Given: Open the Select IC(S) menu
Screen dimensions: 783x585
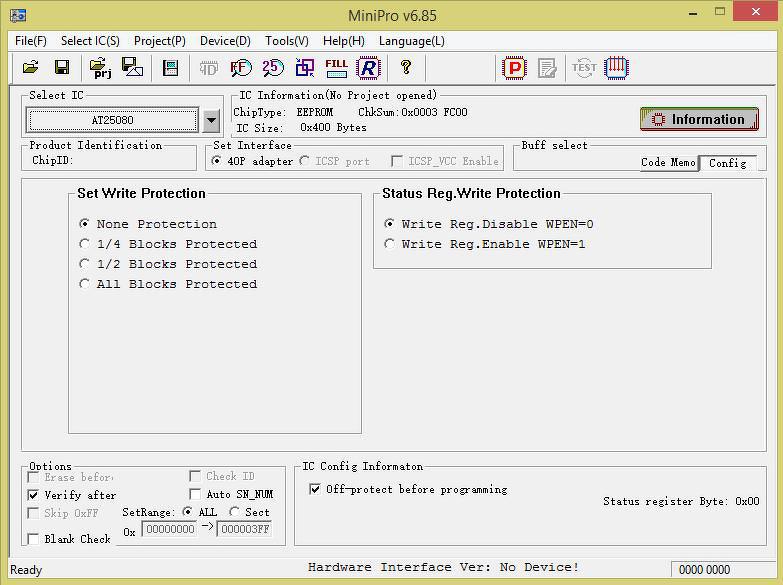Looking at the screenshot, I should tap(90, 41).
